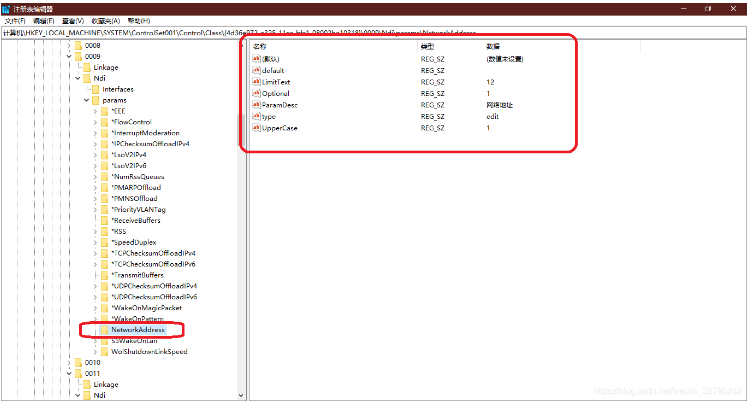Open the 编辑(E) menu
This screenshot has width=750, height=404.
[44, 21]
